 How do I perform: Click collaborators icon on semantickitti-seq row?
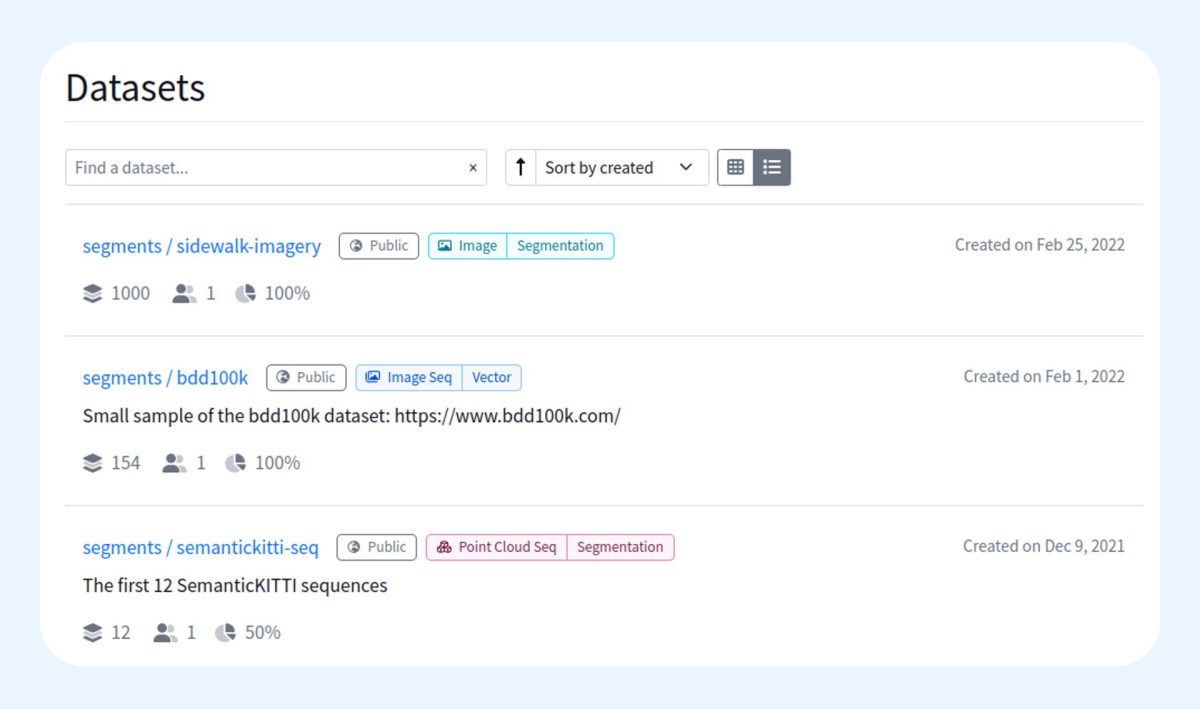165,633
